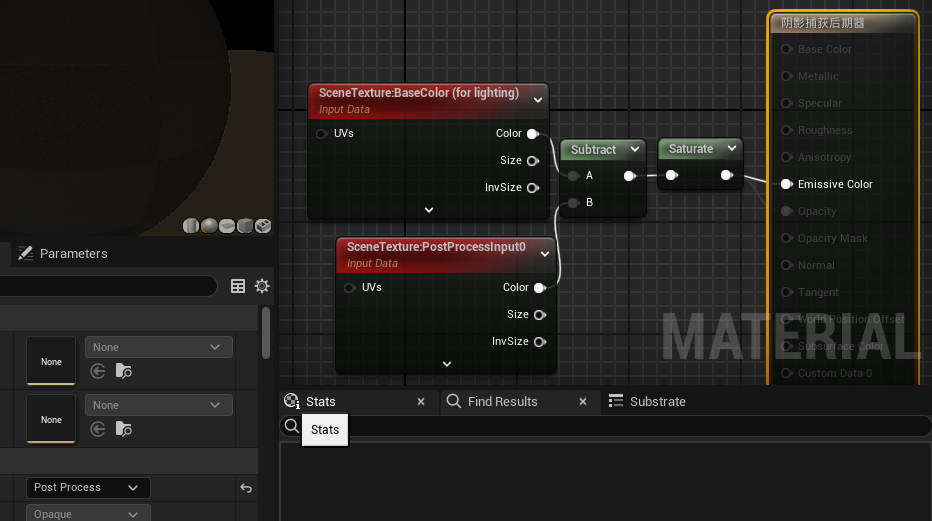Browse to asset for first None slot
Screen dimensions: 932x521
coord(124,371)
